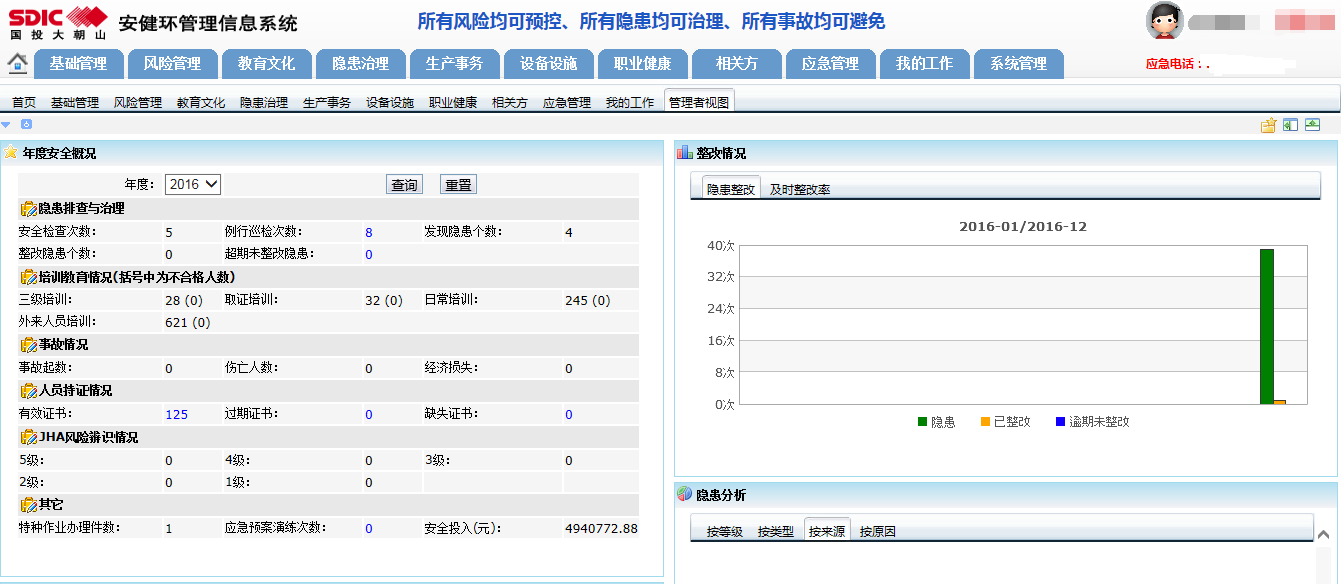Switch to the 及时整改率 tab
1341x584 pixels.
[x=799, y=189]
